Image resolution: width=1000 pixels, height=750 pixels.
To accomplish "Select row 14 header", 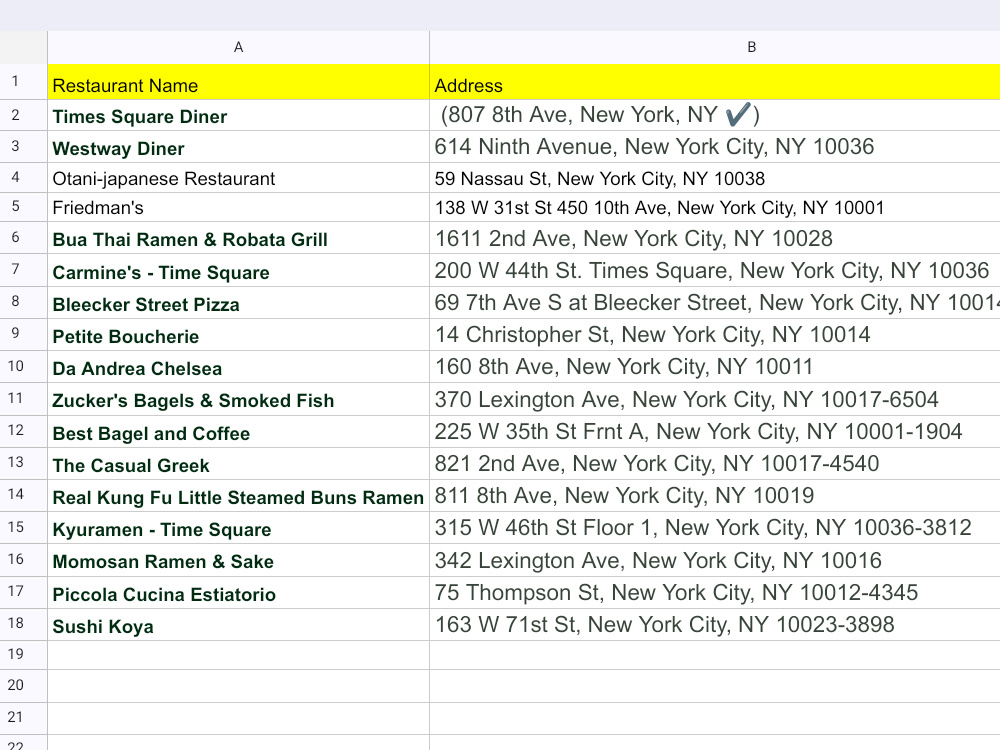I will click(x=24, y=496).
